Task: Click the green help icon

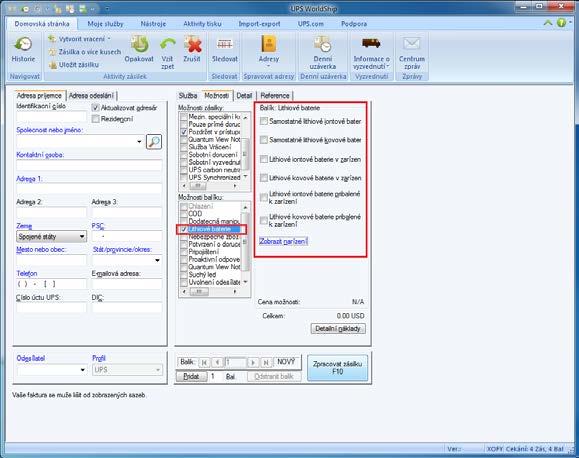Action: tap(561, 23)
